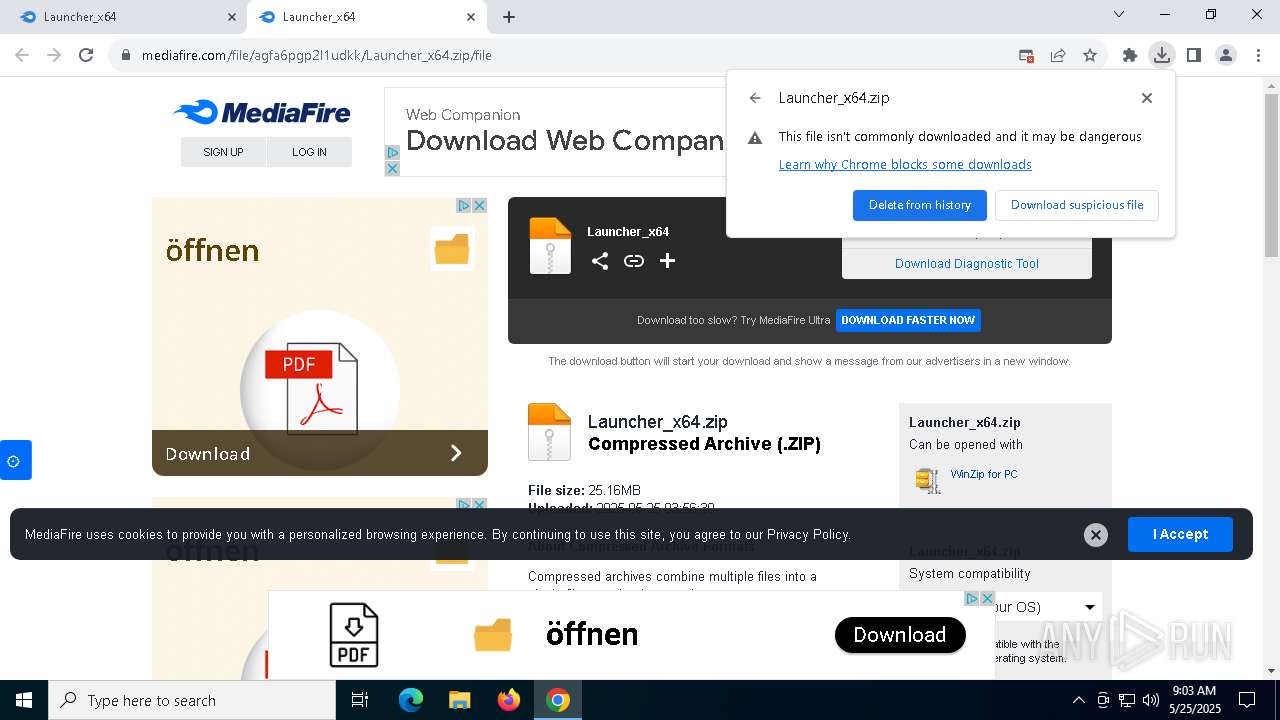1280x720 pixels.
Task: Close the left sidebar ad with X
Action: click(x=480, y=205)
